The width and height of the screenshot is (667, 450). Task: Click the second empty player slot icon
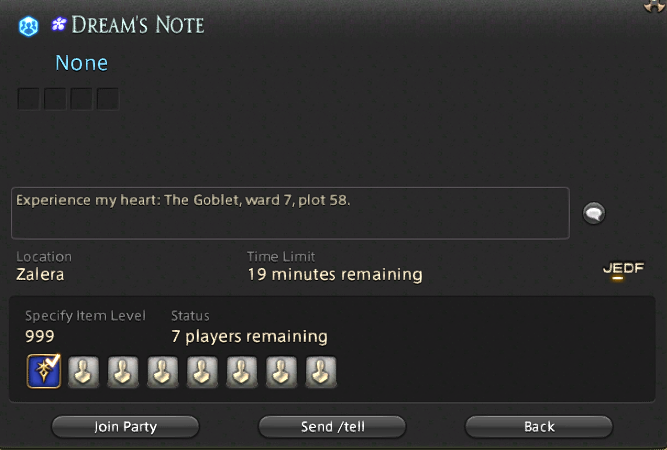[123, 372]
